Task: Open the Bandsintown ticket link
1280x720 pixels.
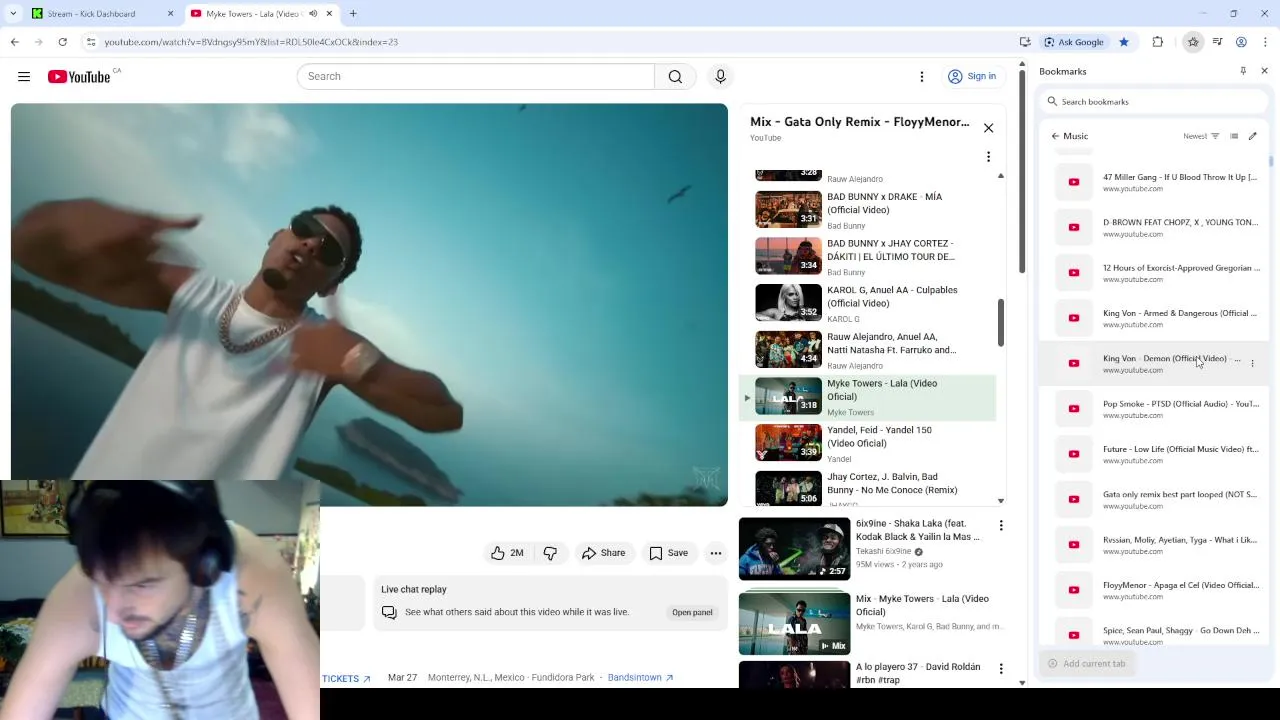Action: 639,678
